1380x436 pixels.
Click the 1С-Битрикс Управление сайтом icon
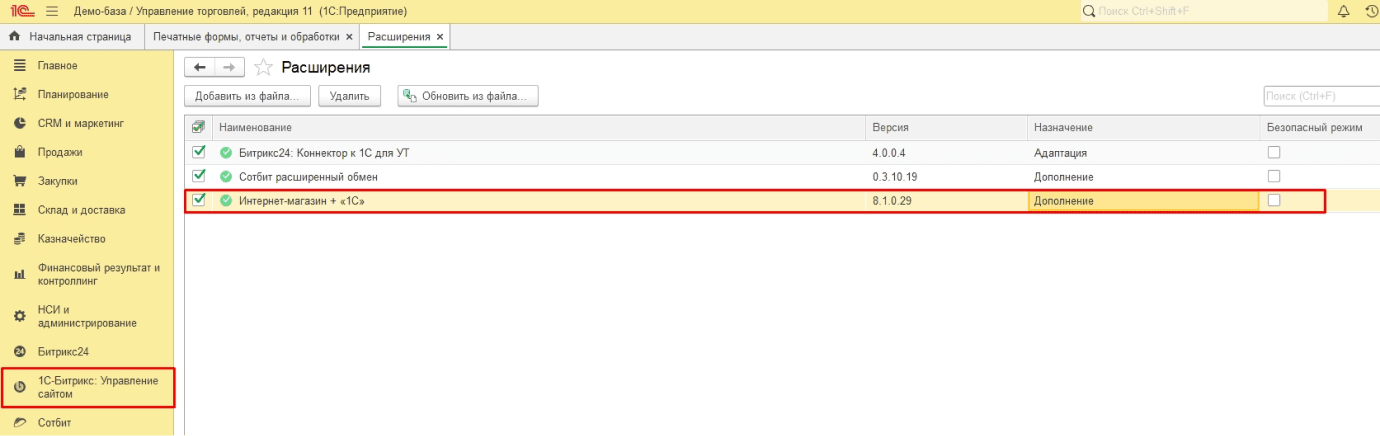(x=19, y=387)
